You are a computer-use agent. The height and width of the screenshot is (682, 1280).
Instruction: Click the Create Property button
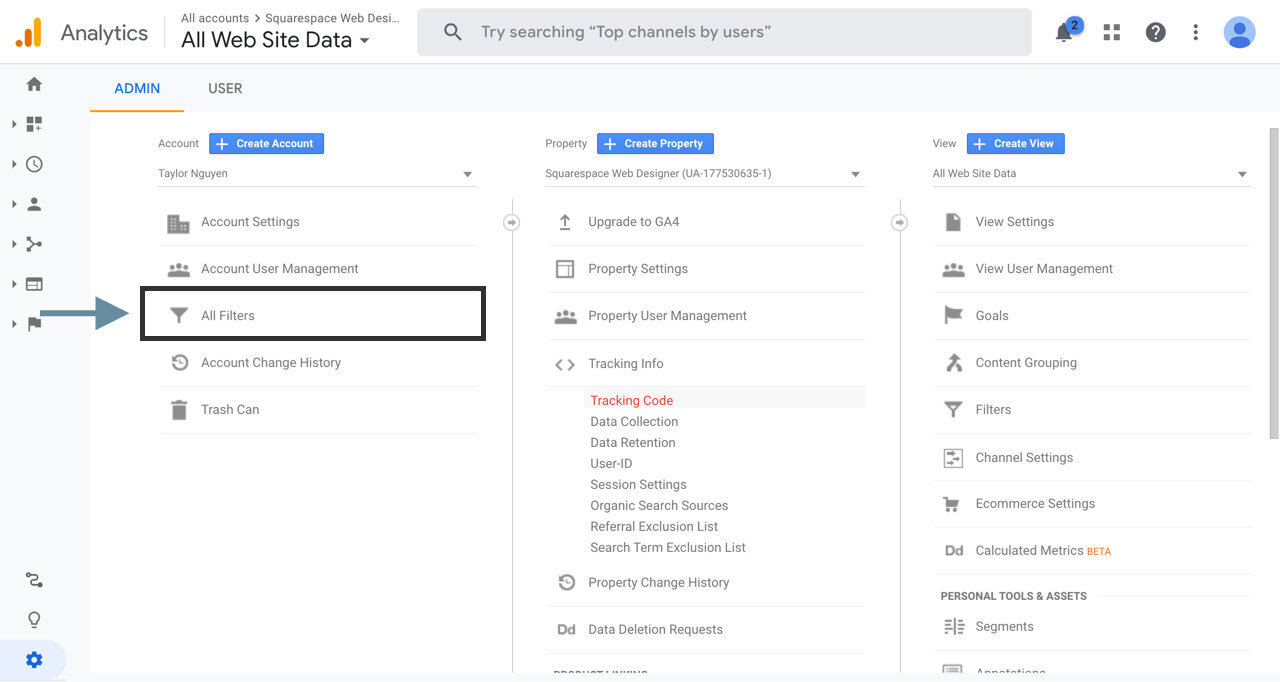click(x=655, y=143)
